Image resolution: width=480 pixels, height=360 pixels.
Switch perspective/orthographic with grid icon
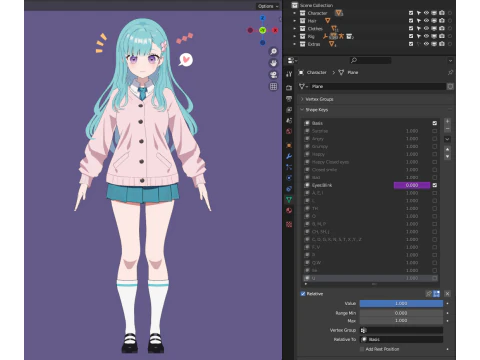click(x=273, y=87)
